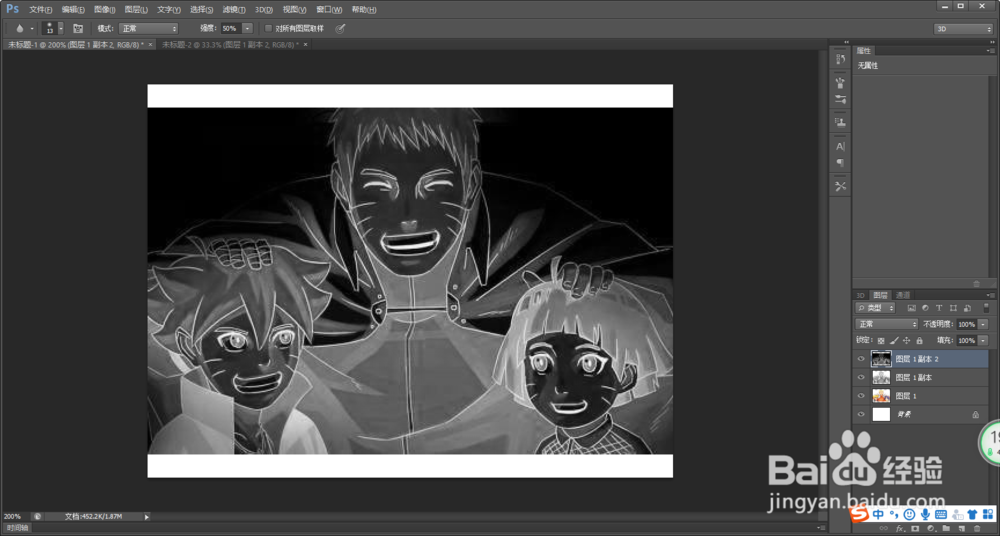The width and height of the screenshot is (1000, 536).
Task: Add a layer mask
Action: (915, 529)
